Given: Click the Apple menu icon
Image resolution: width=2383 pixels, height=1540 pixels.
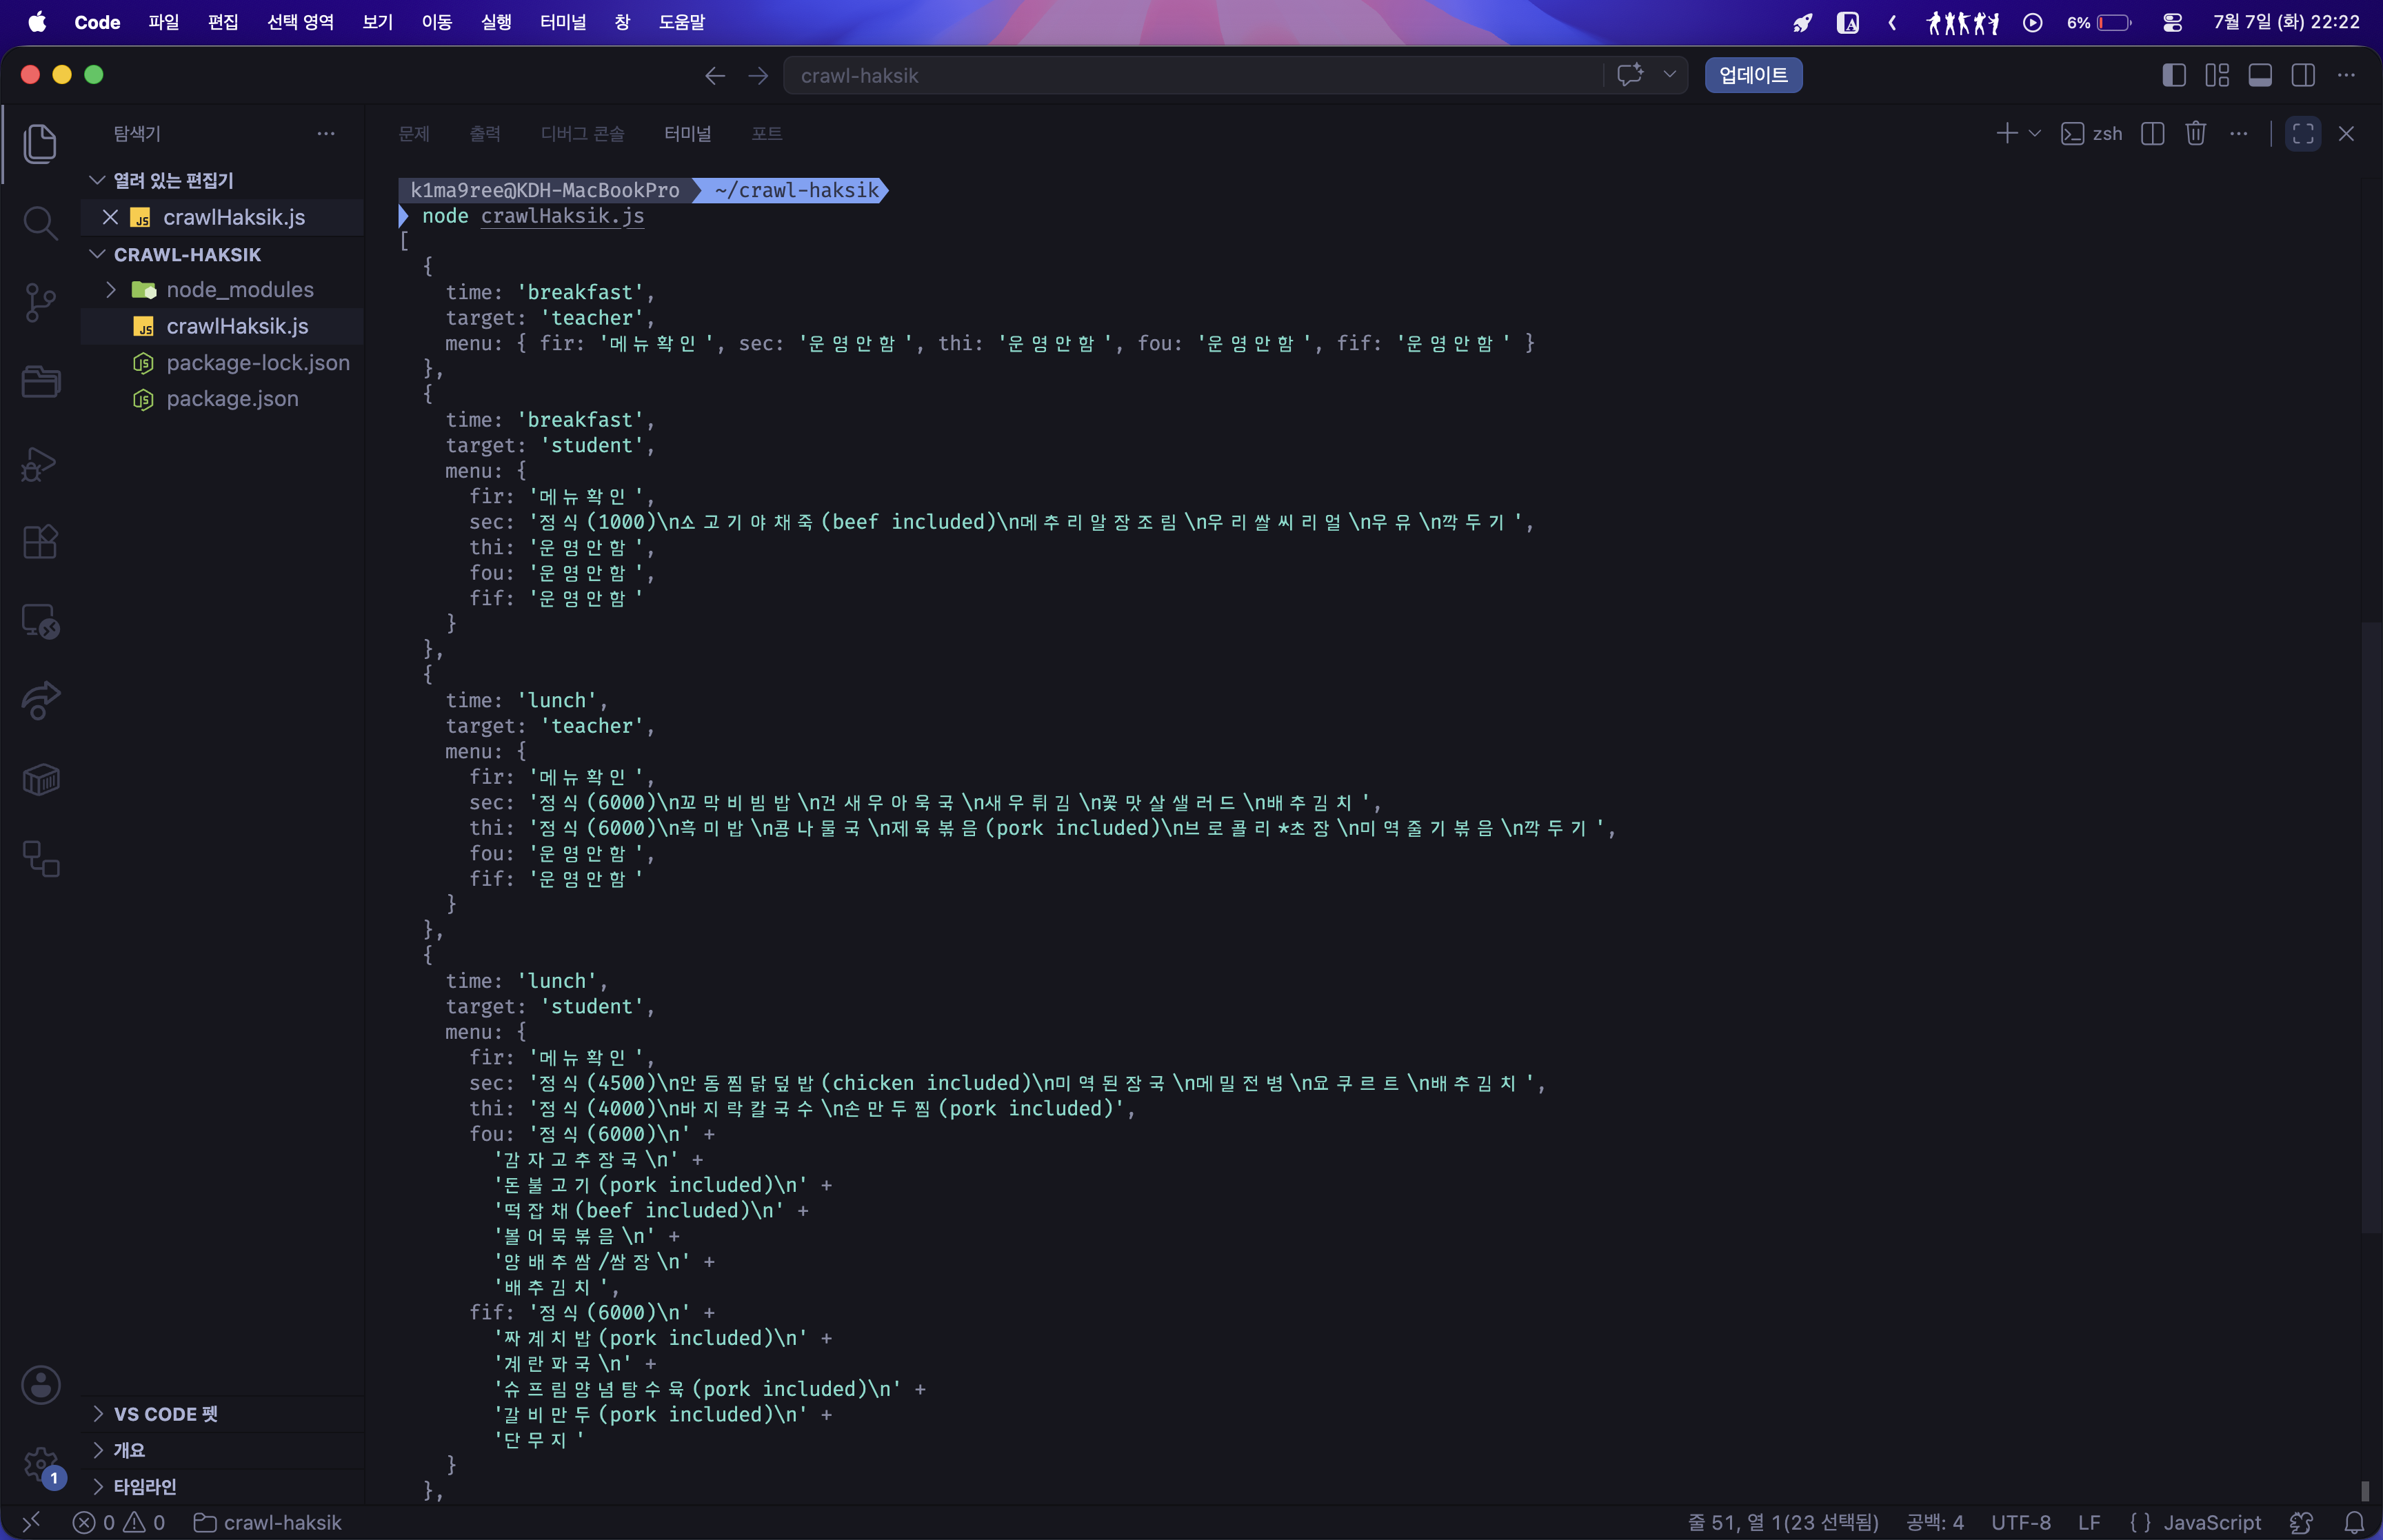Looking at the screenshot, I should (37, 22).
